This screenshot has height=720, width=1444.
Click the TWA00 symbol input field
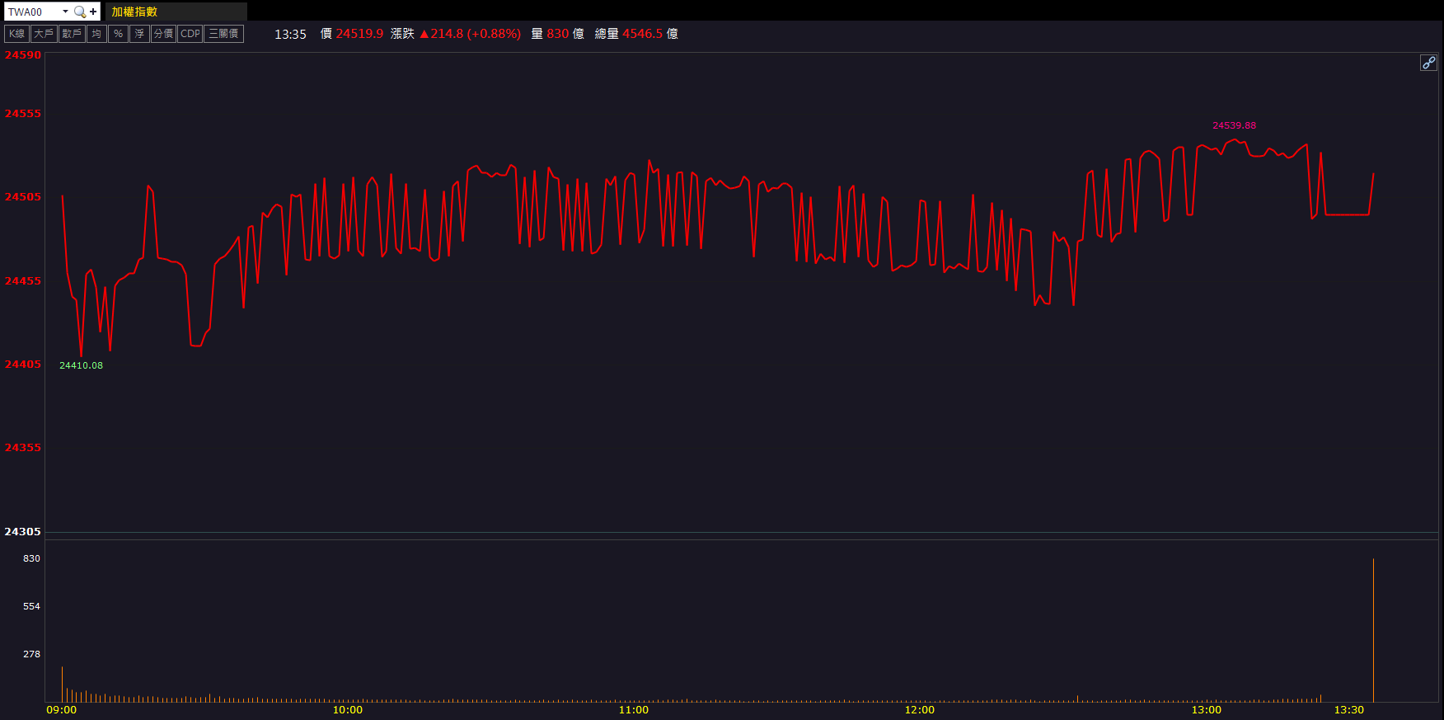32,12
